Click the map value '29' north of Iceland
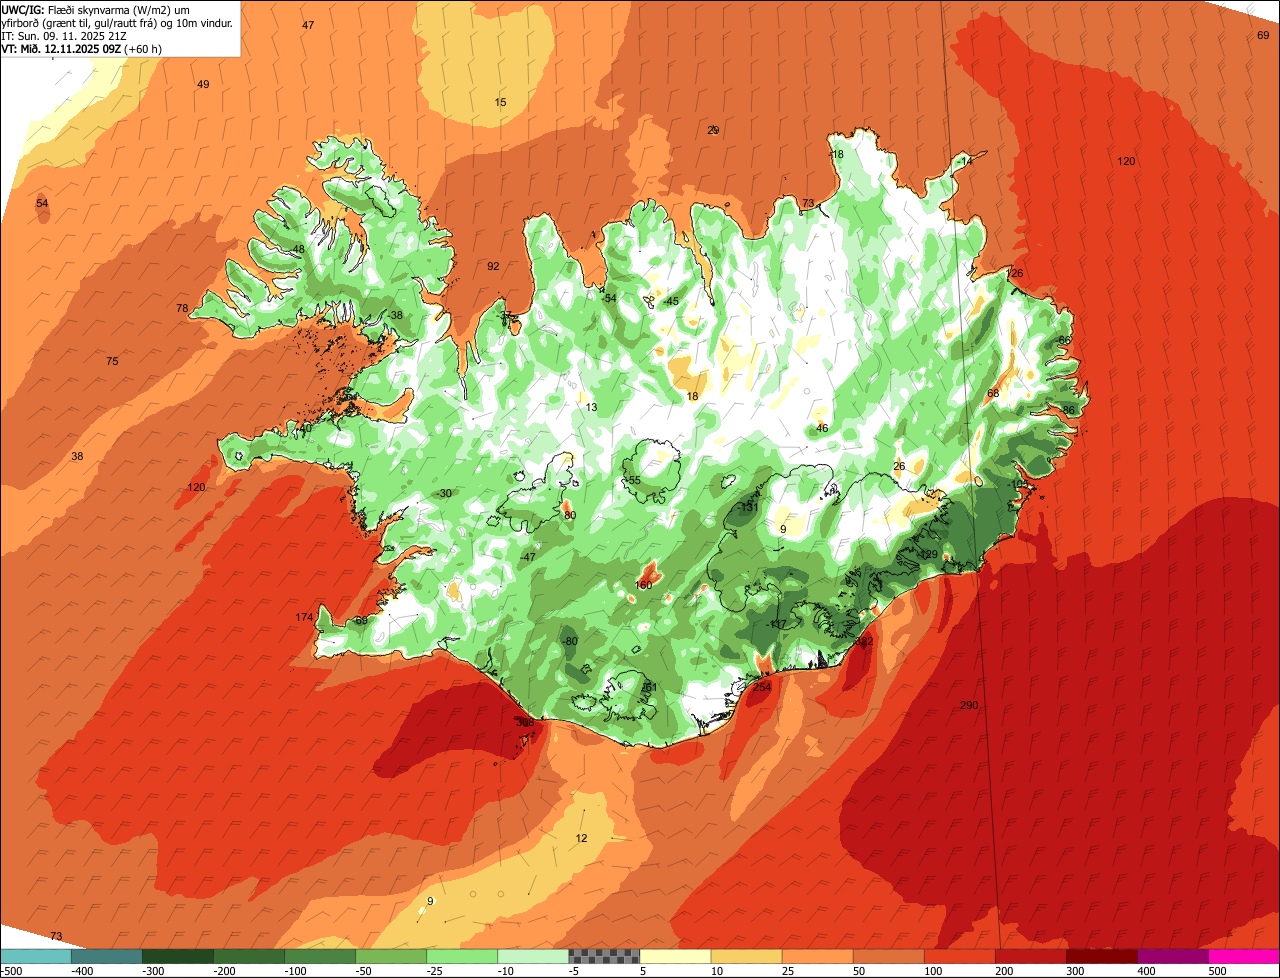Viewport: 1280px width, 978px height. (x=713, y=130)
